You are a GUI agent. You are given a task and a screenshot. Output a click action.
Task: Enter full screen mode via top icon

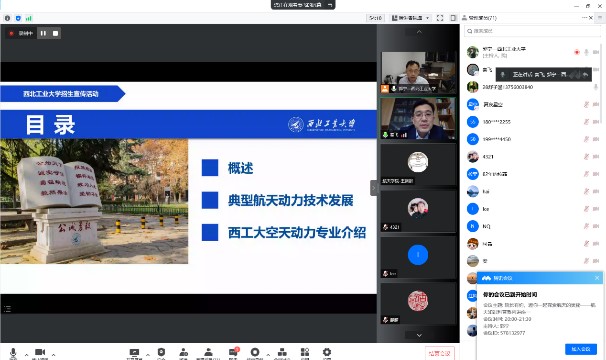tap(440, 18)
